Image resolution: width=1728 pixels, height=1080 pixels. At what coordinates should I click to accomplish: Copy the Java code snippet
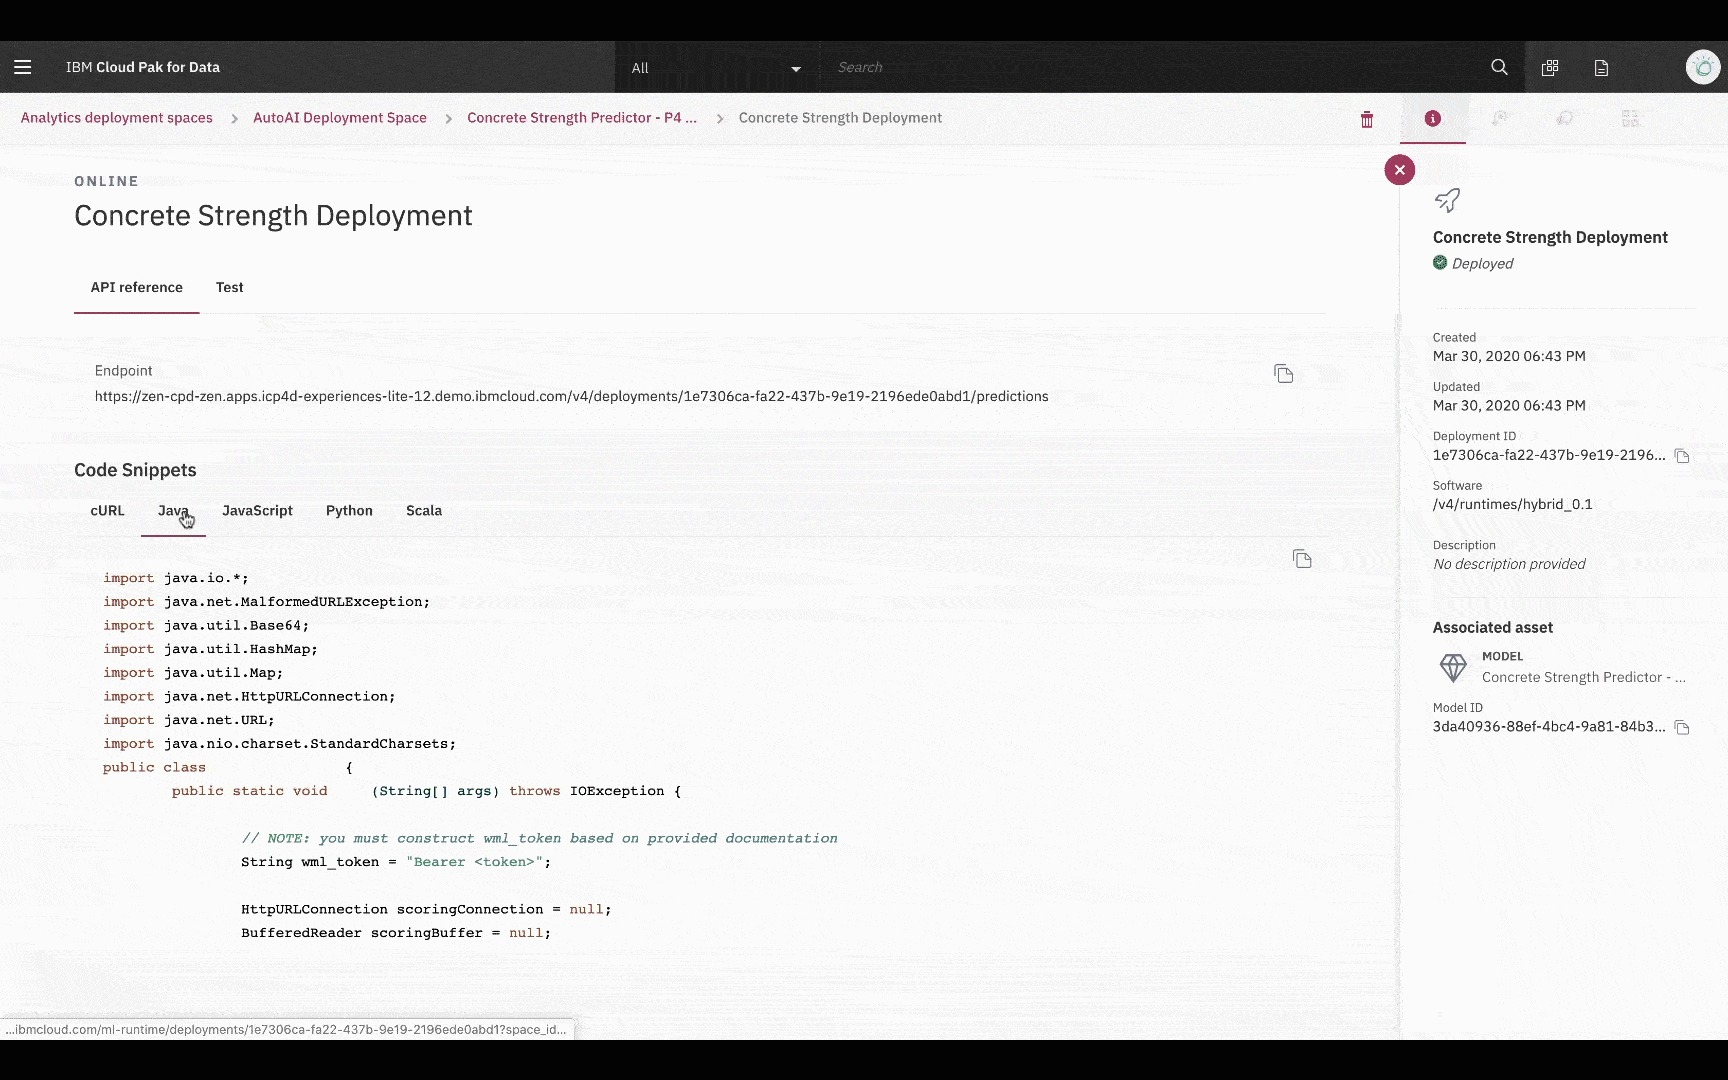pos(1302,559)
